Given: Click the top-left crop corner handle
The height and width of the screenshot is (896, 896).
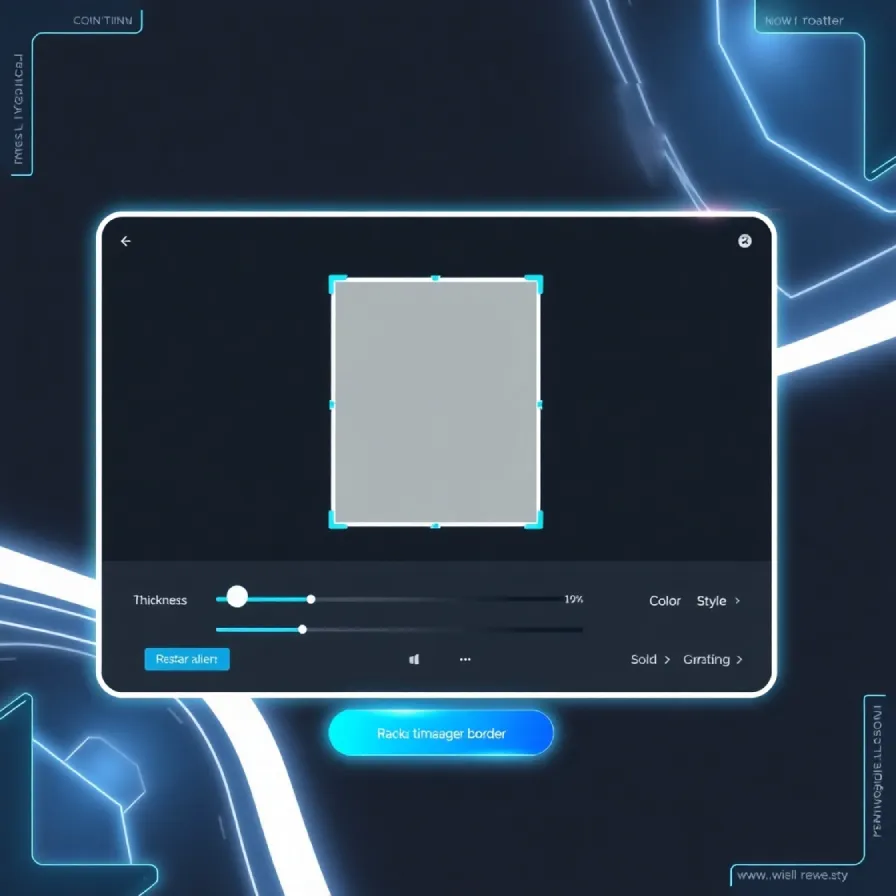Looking at the screenshot, I should pos(337,284).
